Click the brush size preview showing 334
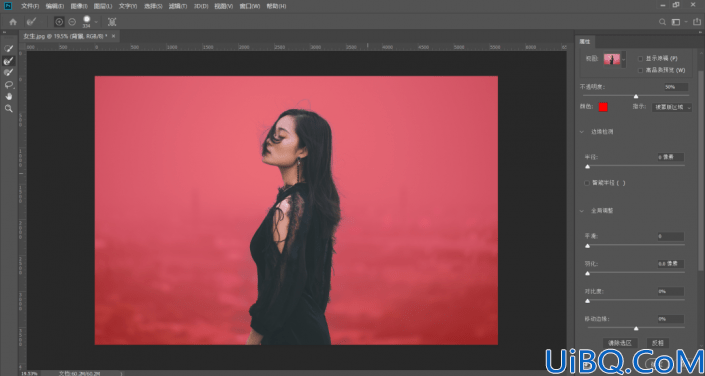 pyautogui.click(x=86, y=22)
